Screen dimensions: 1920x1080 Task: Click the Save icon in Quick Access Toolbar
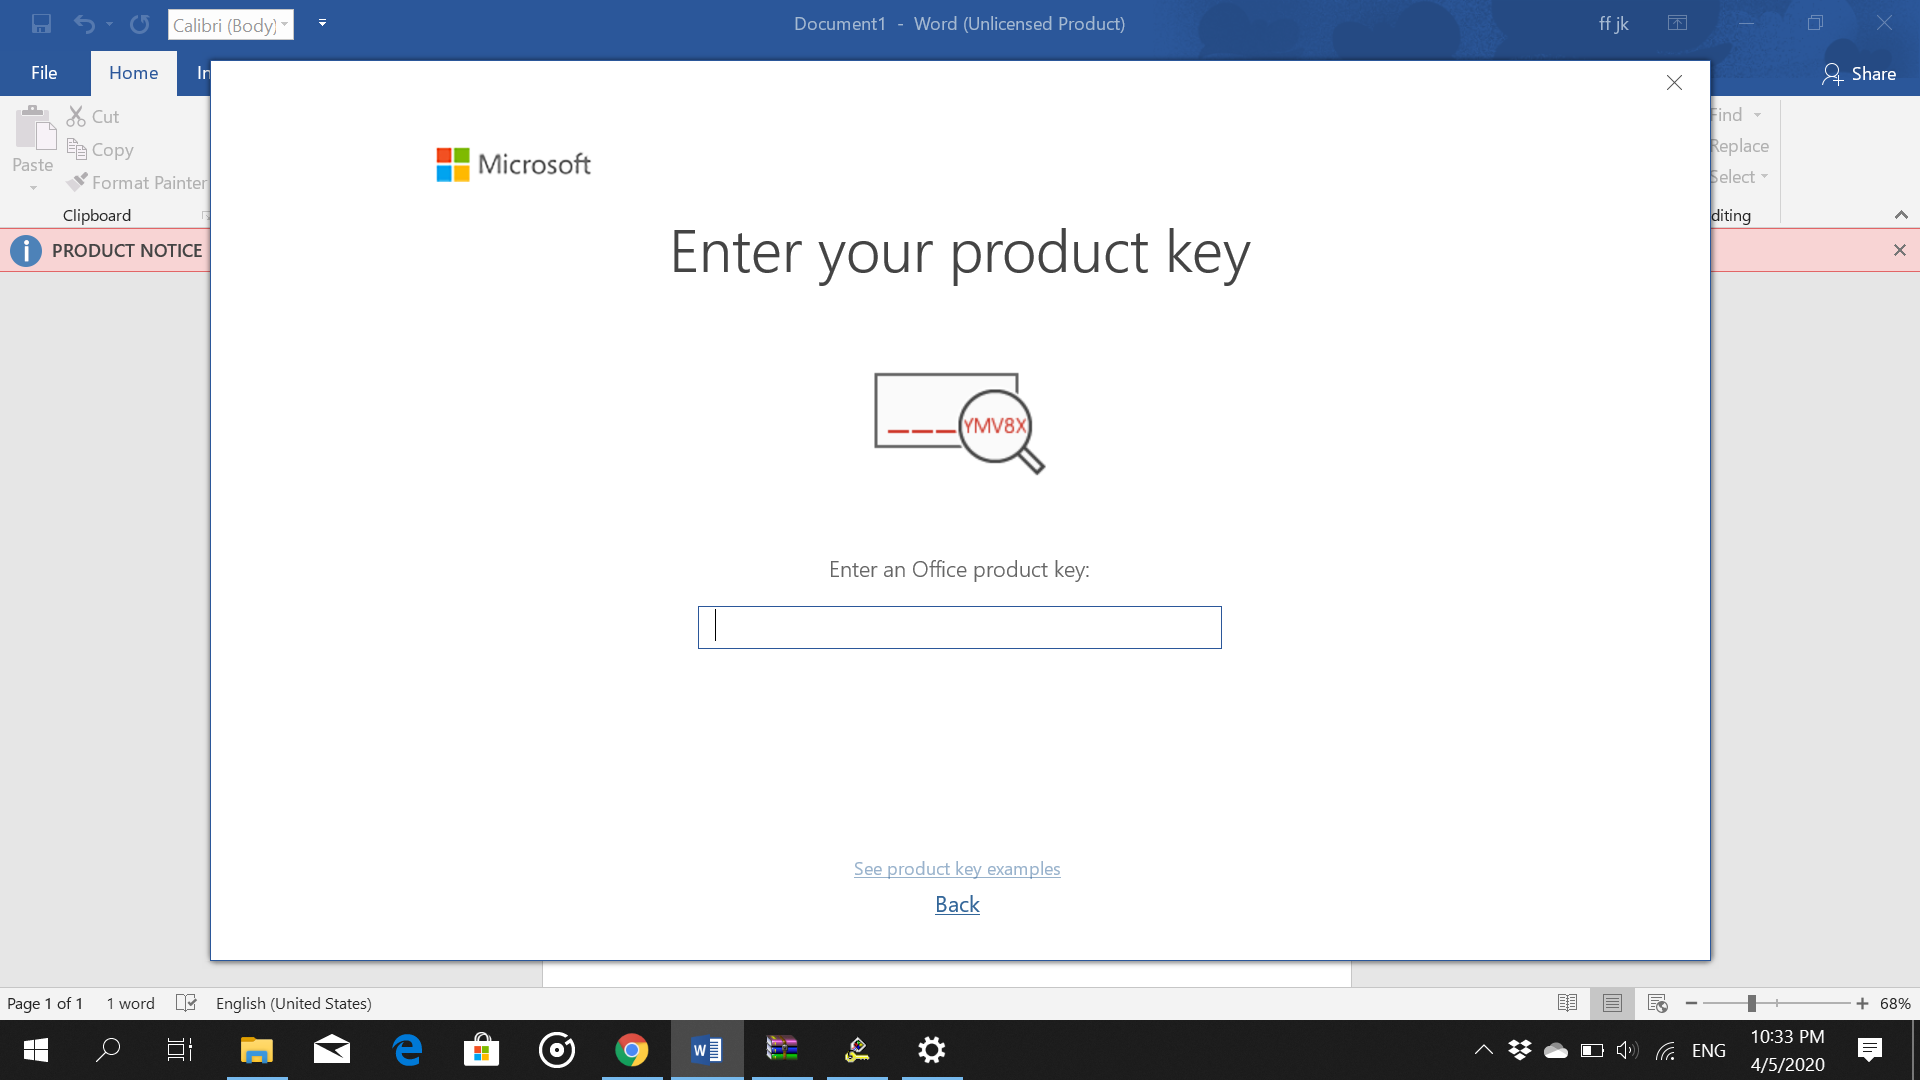pos(41,24)
